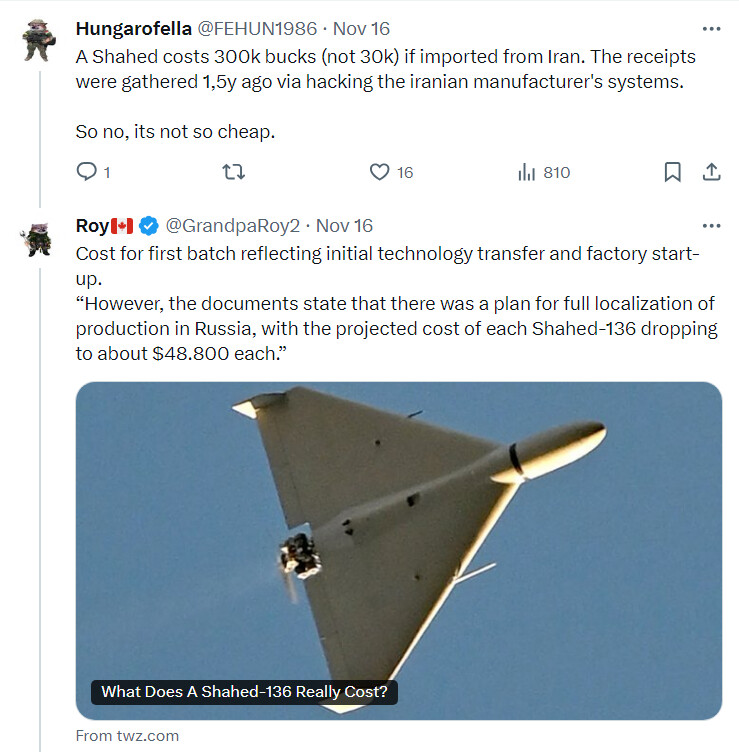The width and height of the screenshot is (739, 752).
Task: Open the @GrandpaRoy2 handle link
Action: (233, 226)
